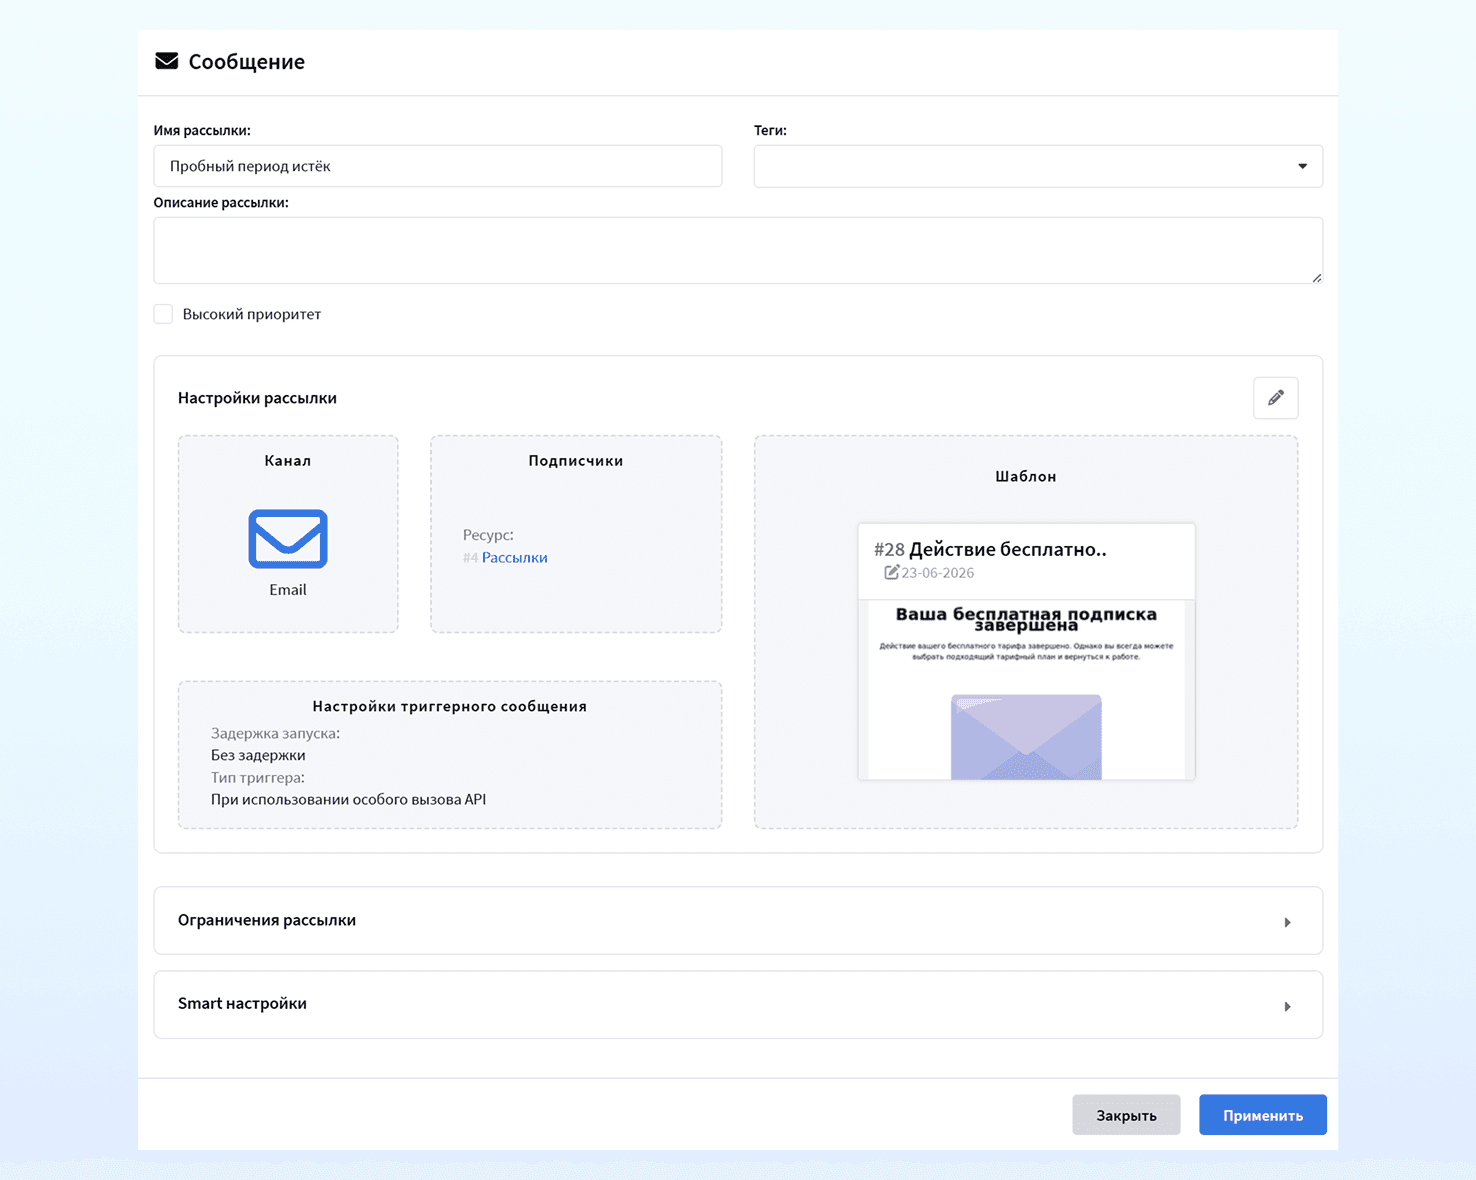The image size is (1476, 1180).
Task: Click 'При использовании особого вызова API' text
Action: click(x=348, y=799)
